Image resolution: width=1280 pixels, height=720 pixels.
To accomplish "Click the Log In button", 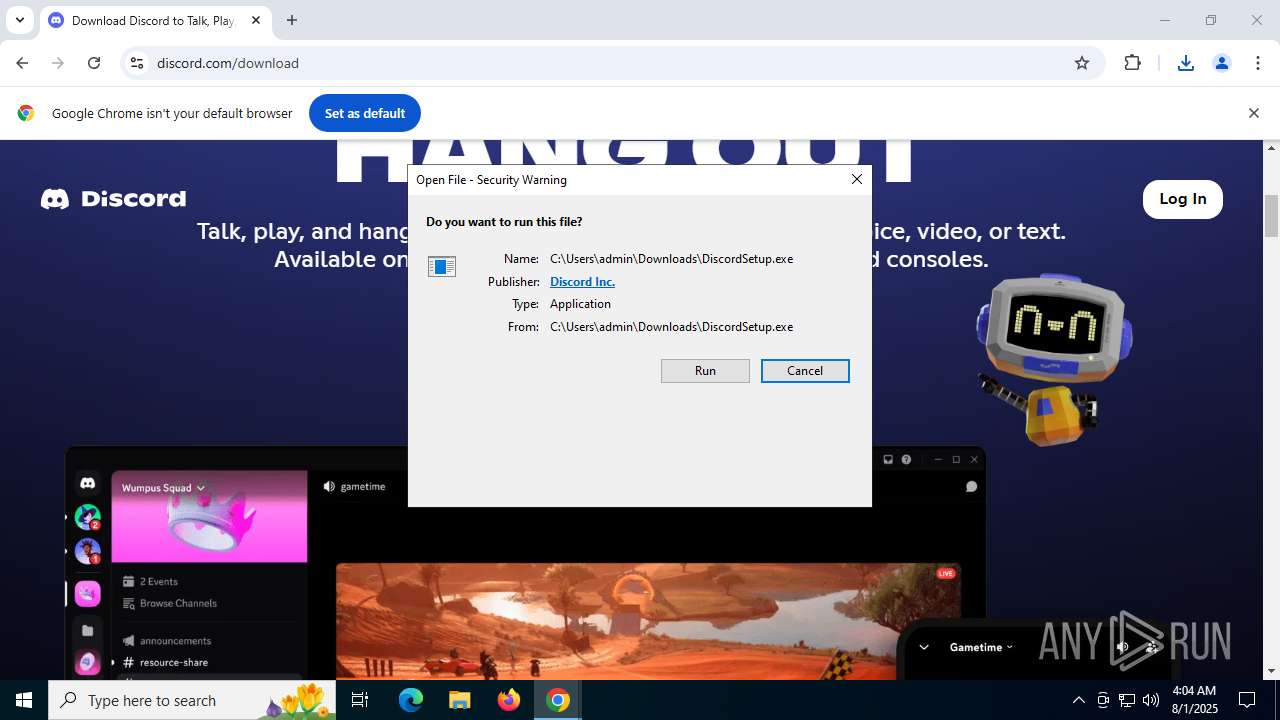I will [x=1183, y=199].
